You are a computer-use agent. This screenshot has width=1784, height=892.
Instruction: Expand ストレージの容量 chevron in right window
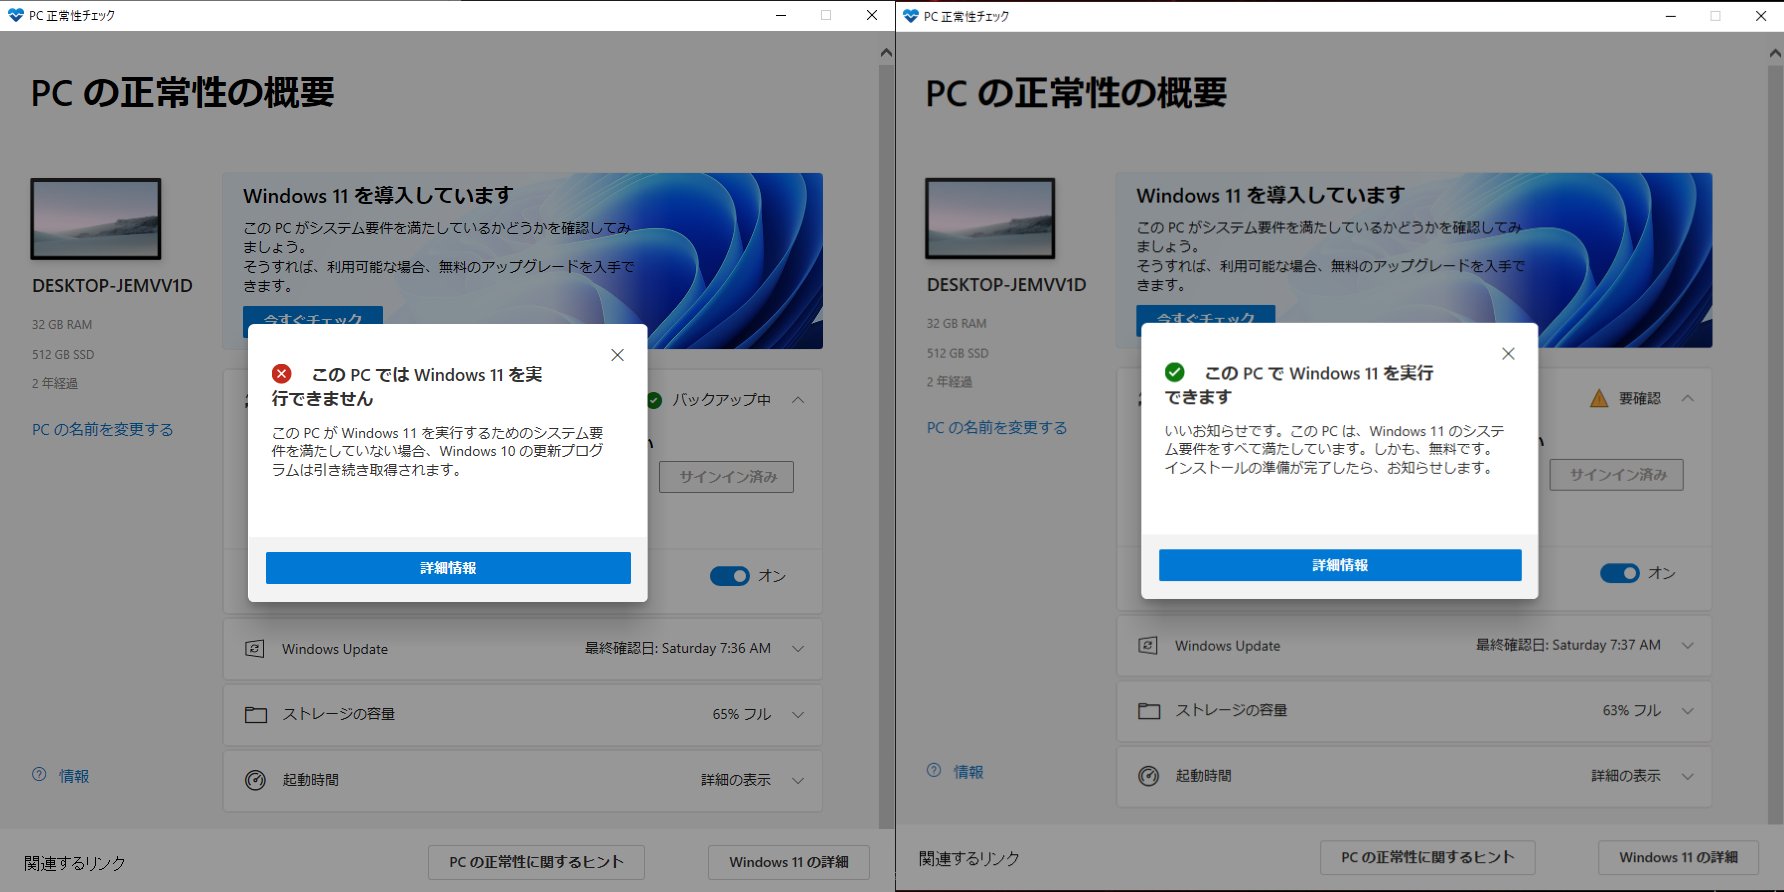click(x=1688, y=711)
